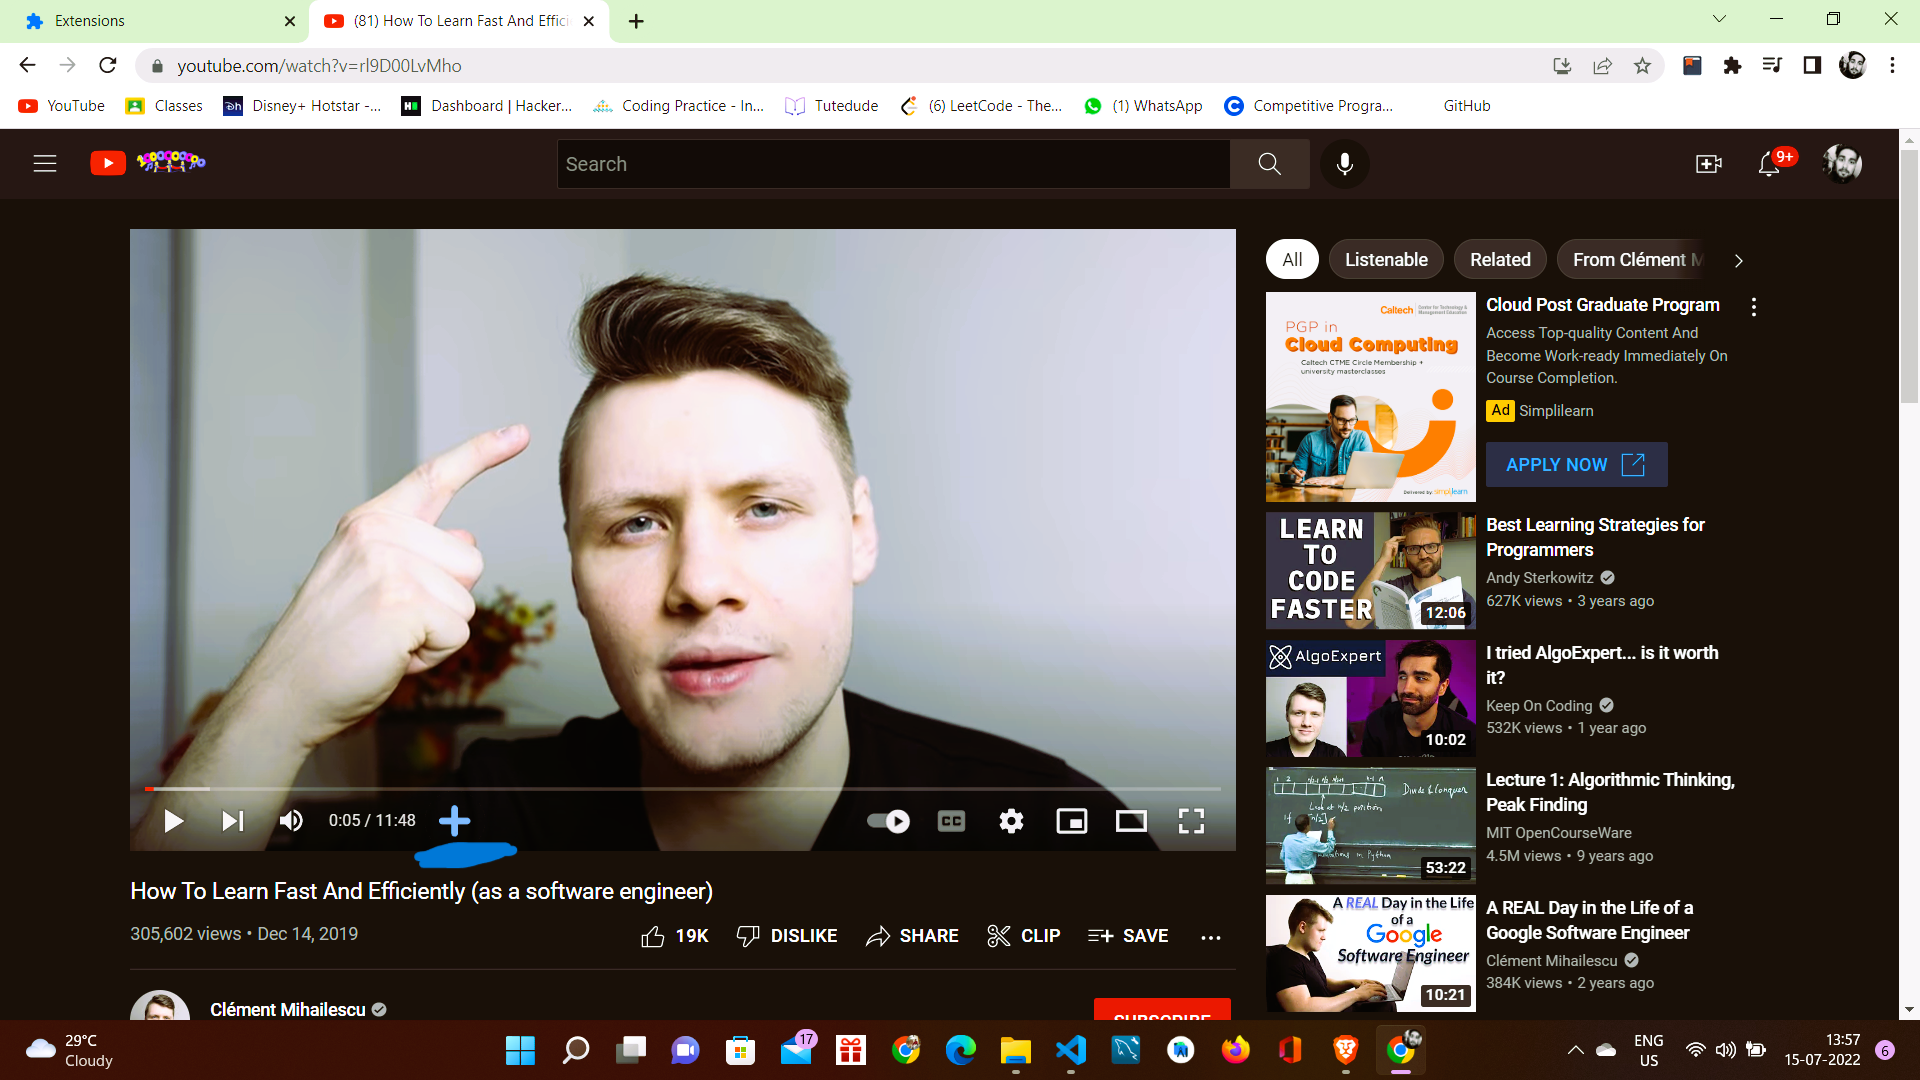1920x1080 pixels.
Task: Open the tab search dropdown arrow
Action: pos(1719,19)
